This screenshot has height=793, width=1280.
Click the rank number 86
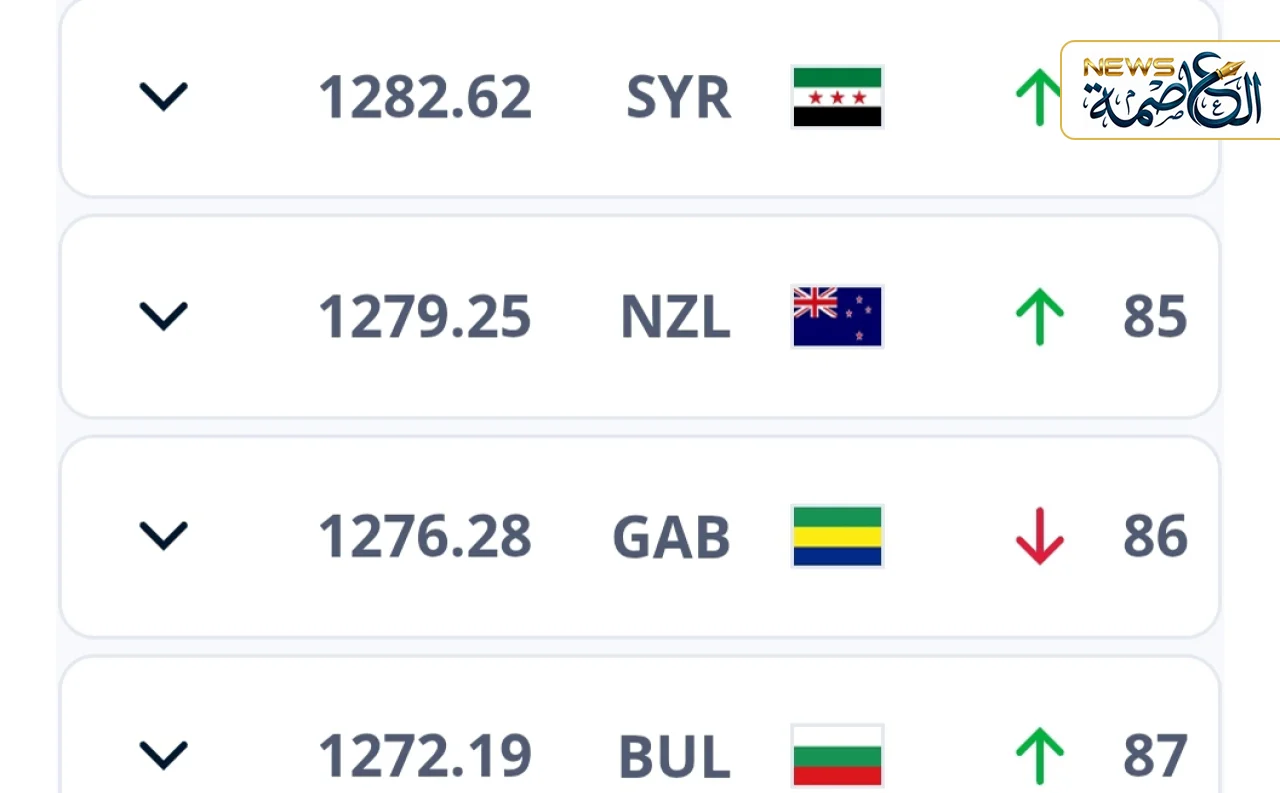tap(1155, 537)
